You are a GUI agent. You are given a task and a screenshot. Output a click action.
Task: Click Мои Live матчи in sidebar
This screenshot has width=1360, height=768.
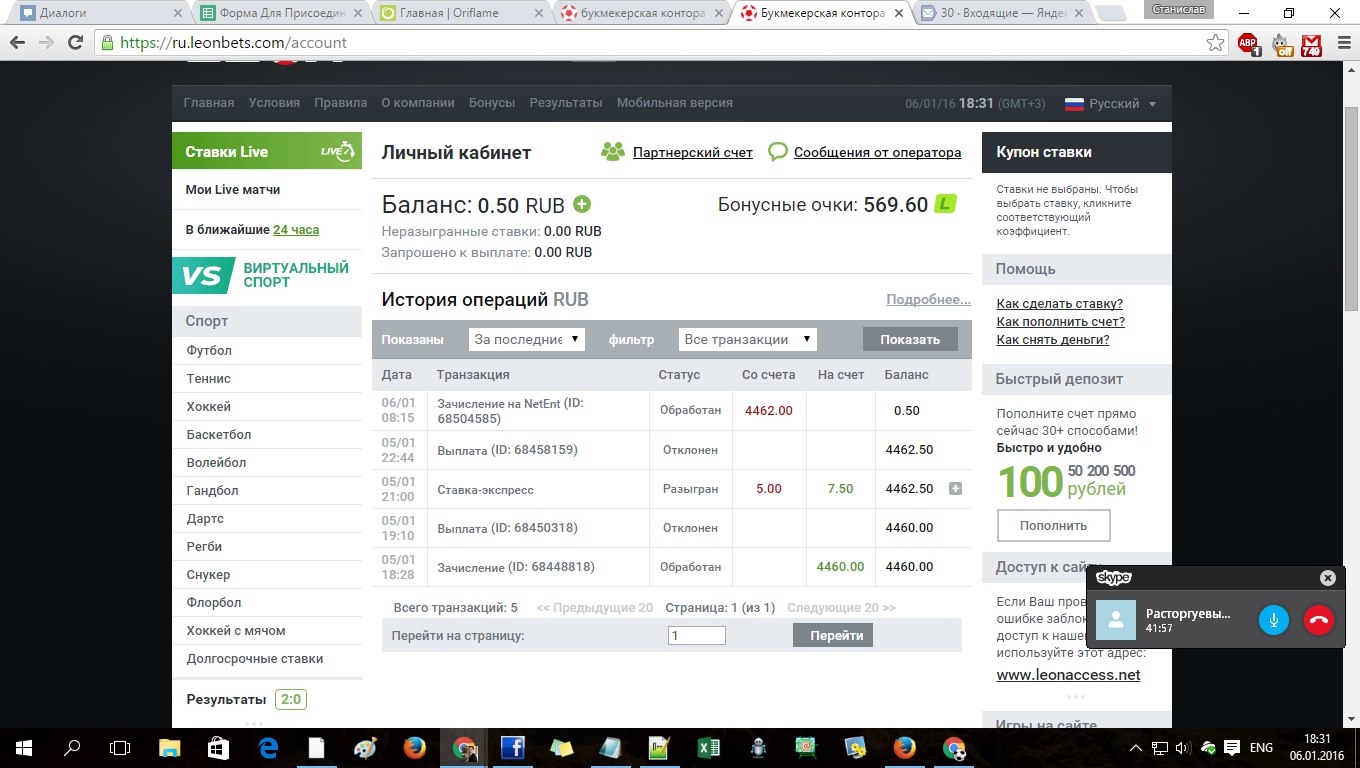tap(233, 189)
